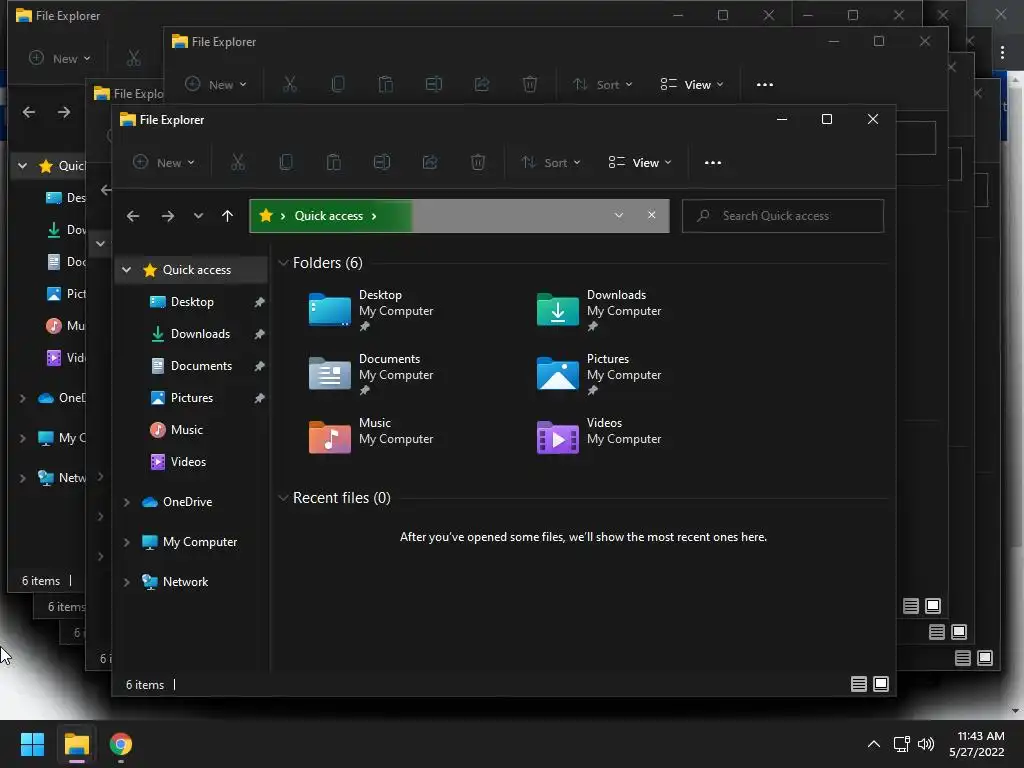Click the Rename icon in front window toolbar
Viewport: 1024px width, 768px height.
point(381,163)
